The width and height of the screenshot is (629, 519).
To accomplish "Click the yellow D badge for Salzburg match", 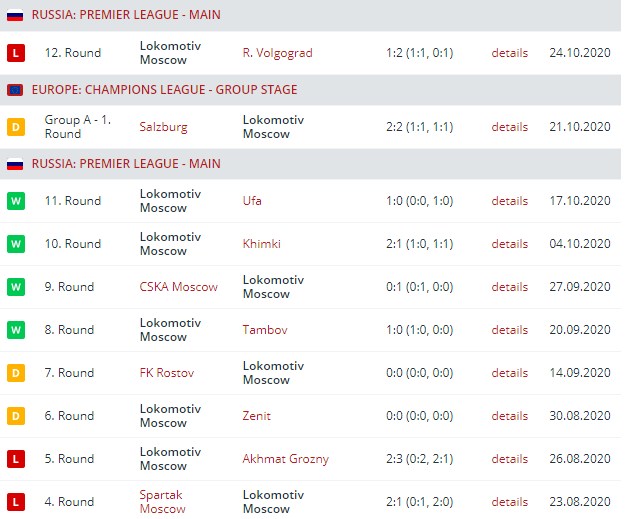I will point(15,127).
